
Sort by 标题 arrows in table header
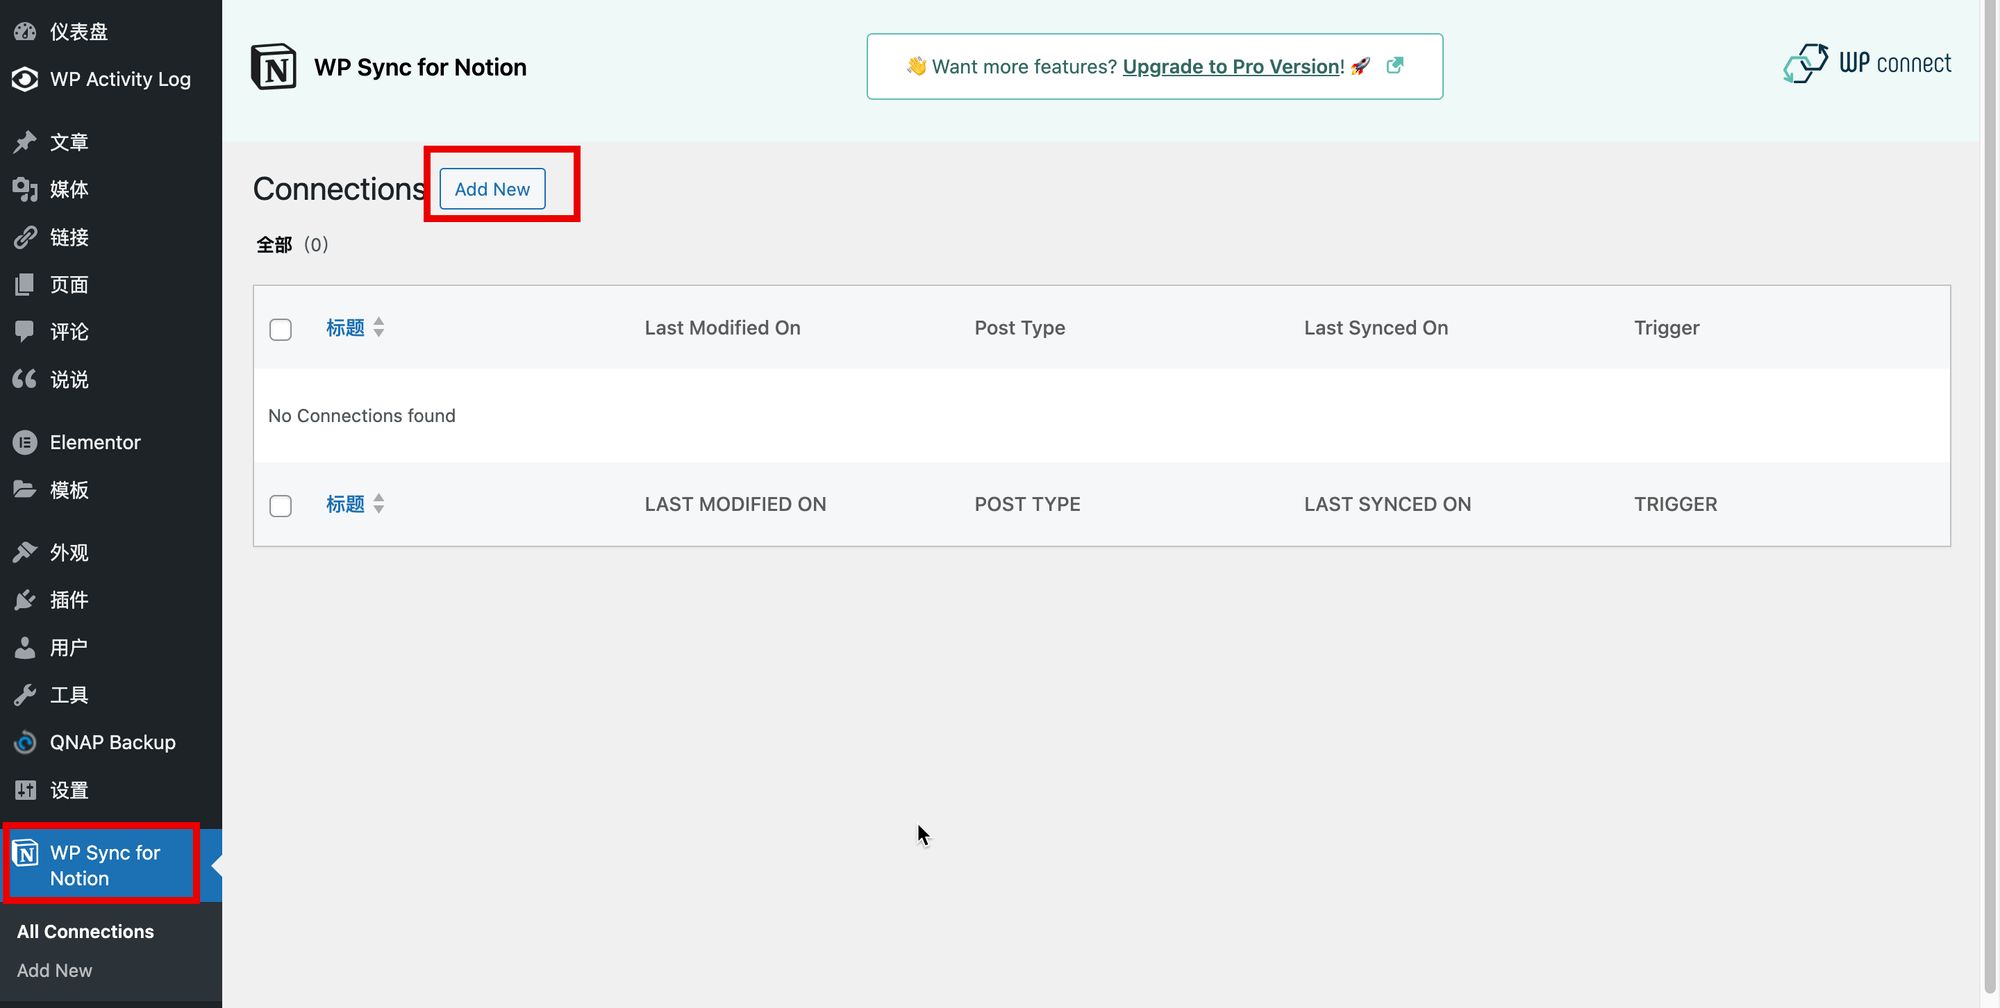379,327
